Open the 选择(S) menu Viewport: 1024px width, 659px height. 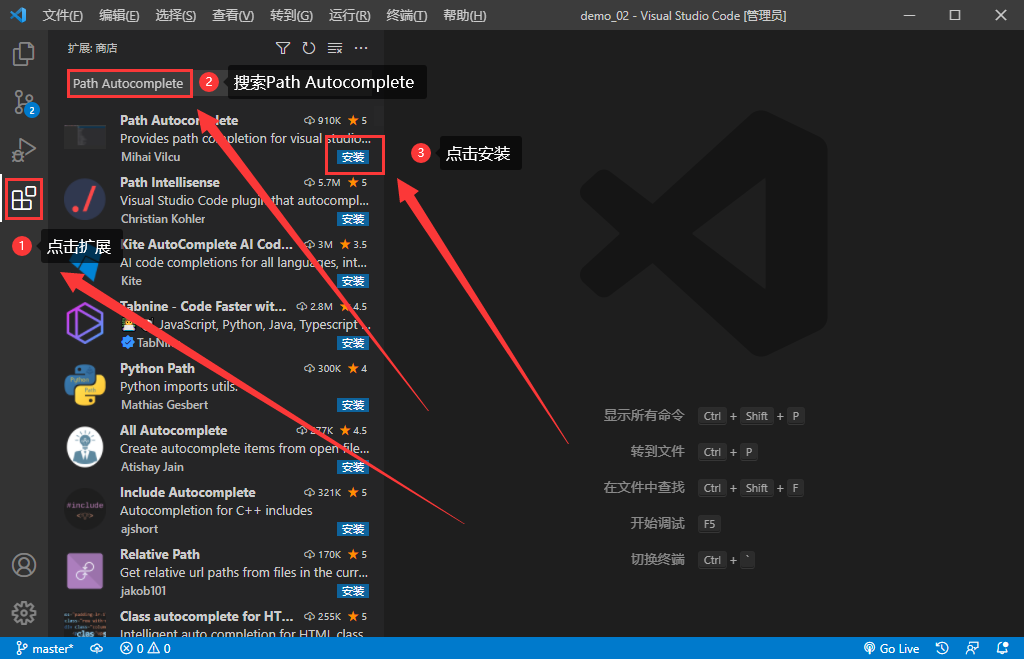tap(176, 16)
